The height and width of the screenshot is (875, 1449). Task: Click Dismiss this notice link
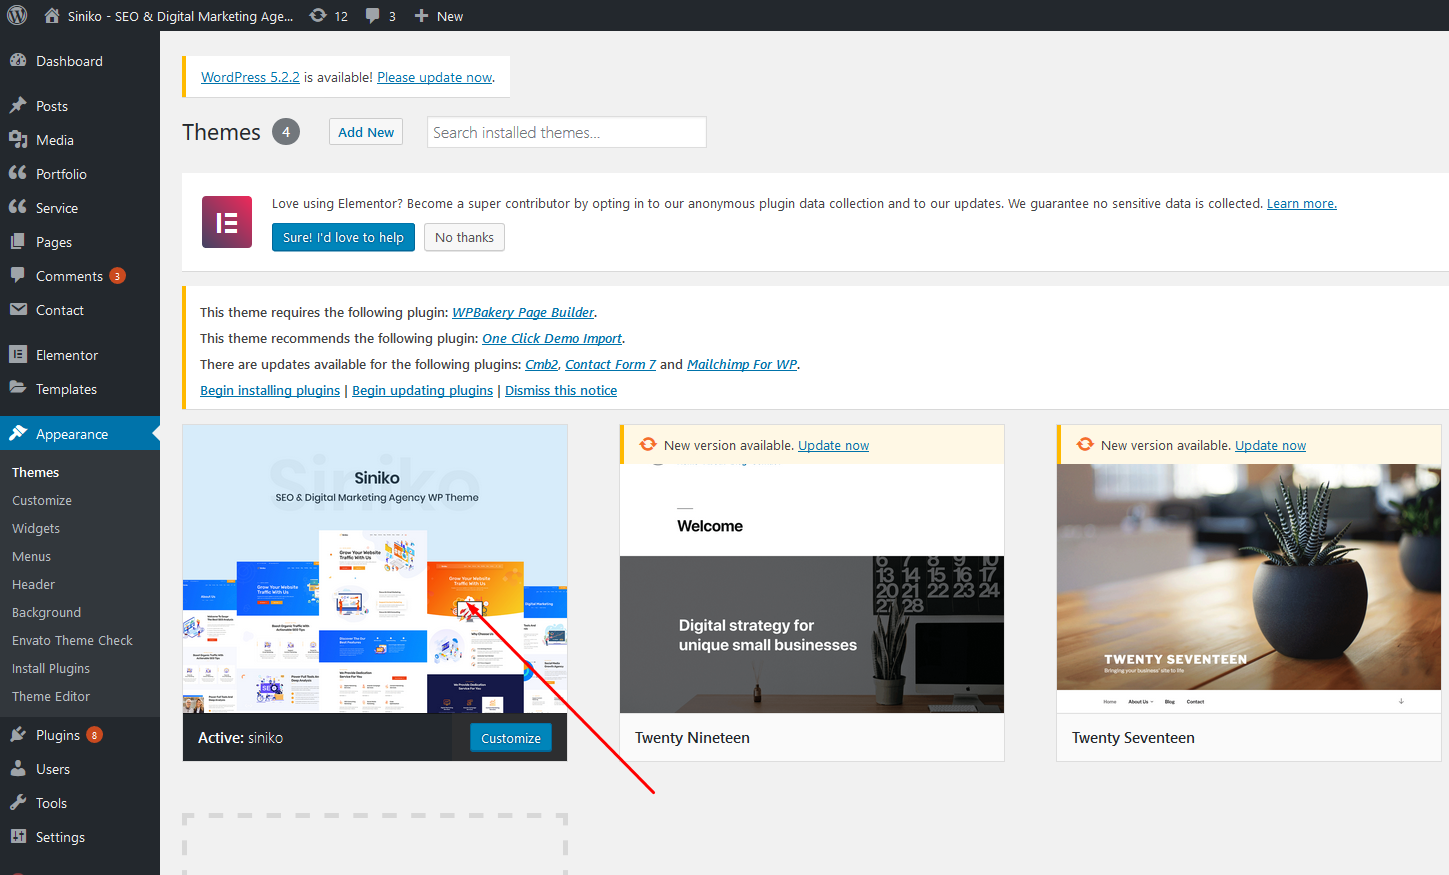point(561,390)
